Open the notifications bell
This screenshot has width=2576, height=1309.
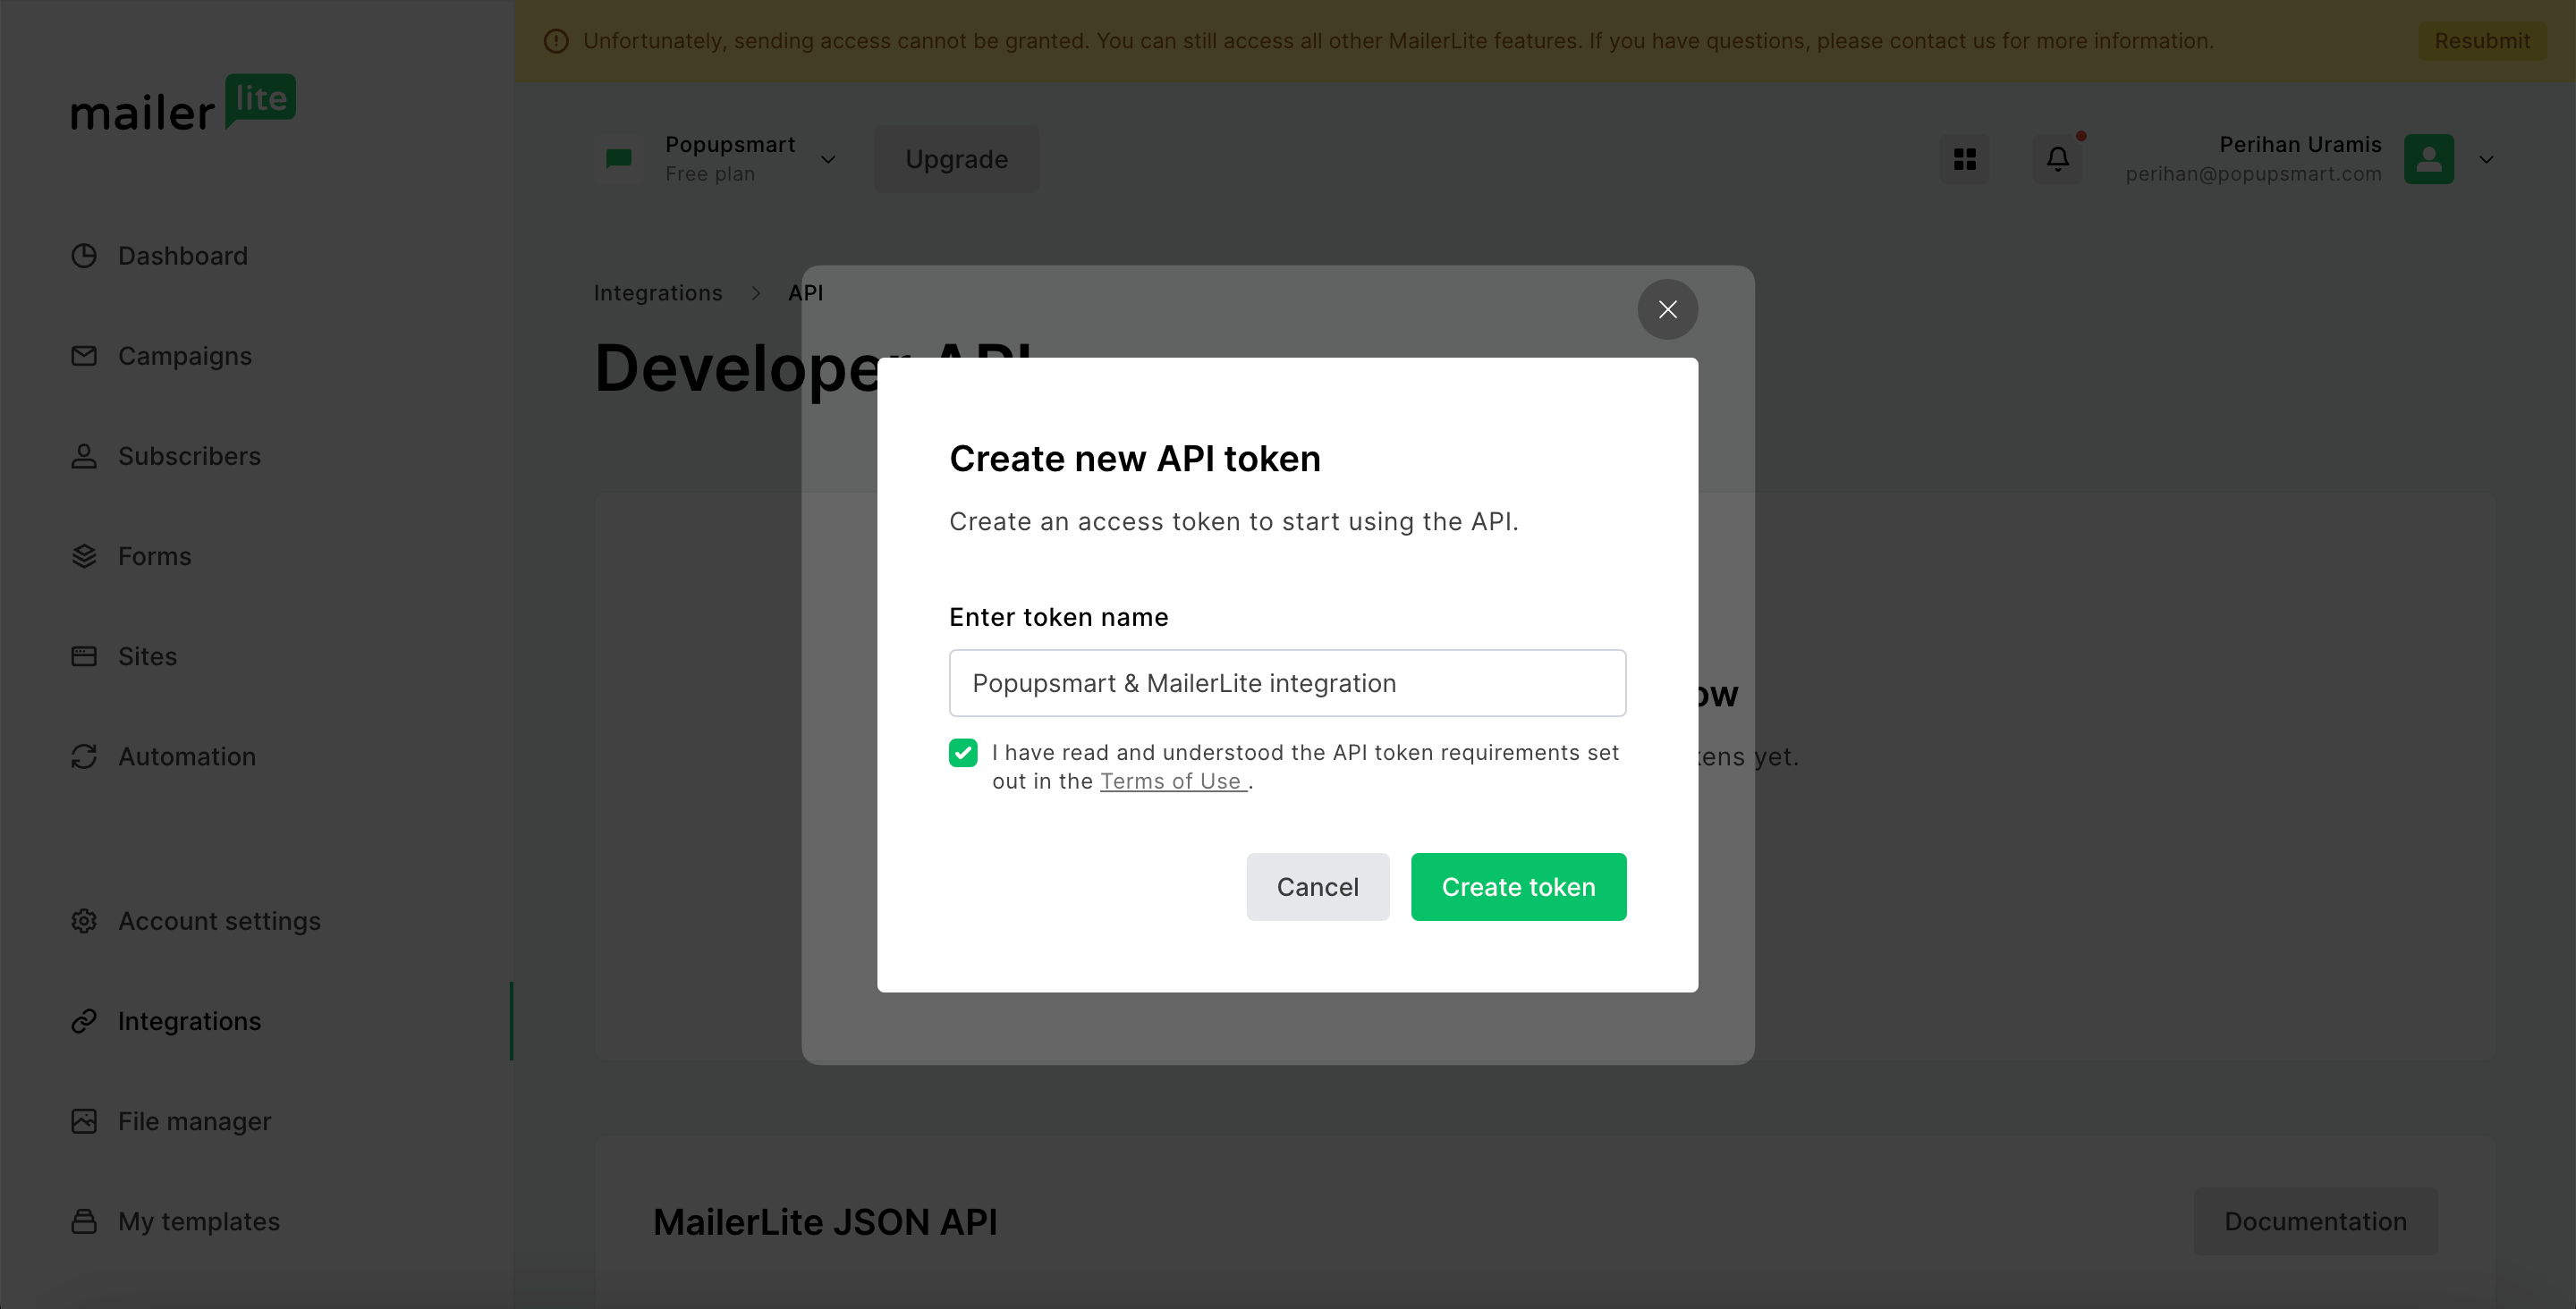click(2057, 158)
